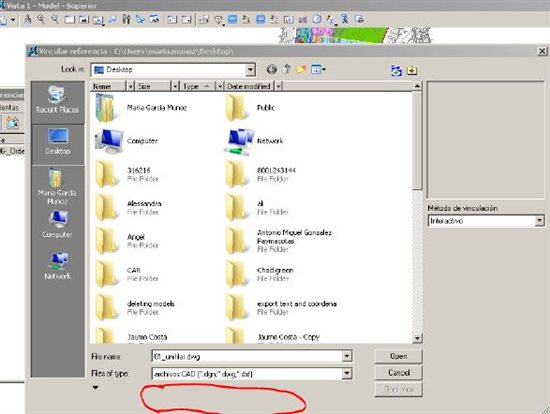Click the Cancel button
Image resolution: width=550 pixels, height=414 pixels.
pyautogui.click(x=398, y=373)
